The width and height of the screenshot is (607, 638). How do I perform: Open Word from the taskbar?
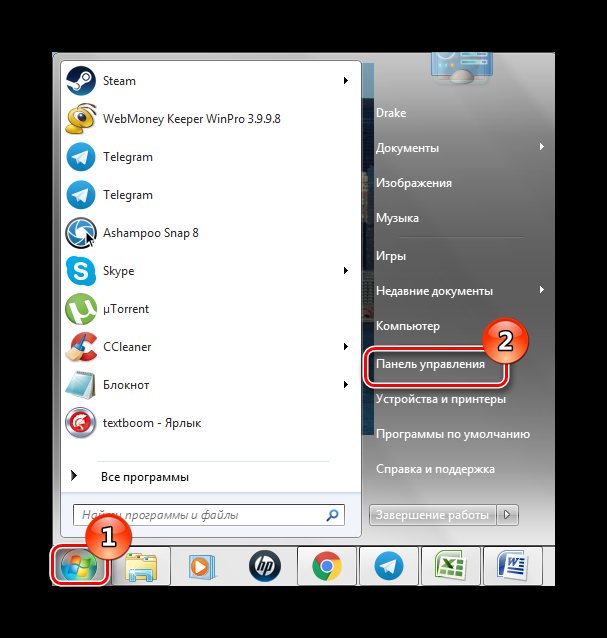(512, 566)
